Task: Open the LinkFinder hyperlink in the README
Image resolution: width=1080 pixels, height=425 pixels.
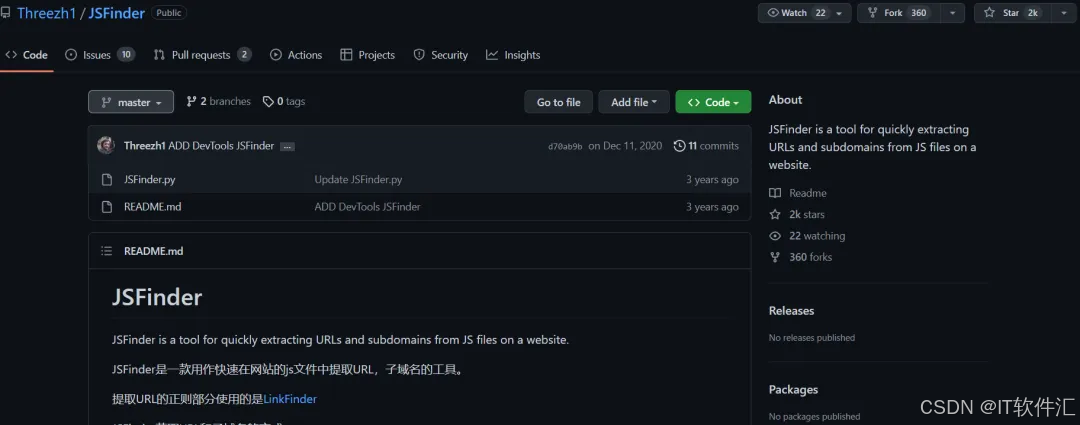Action: click(x=290, y=399)
